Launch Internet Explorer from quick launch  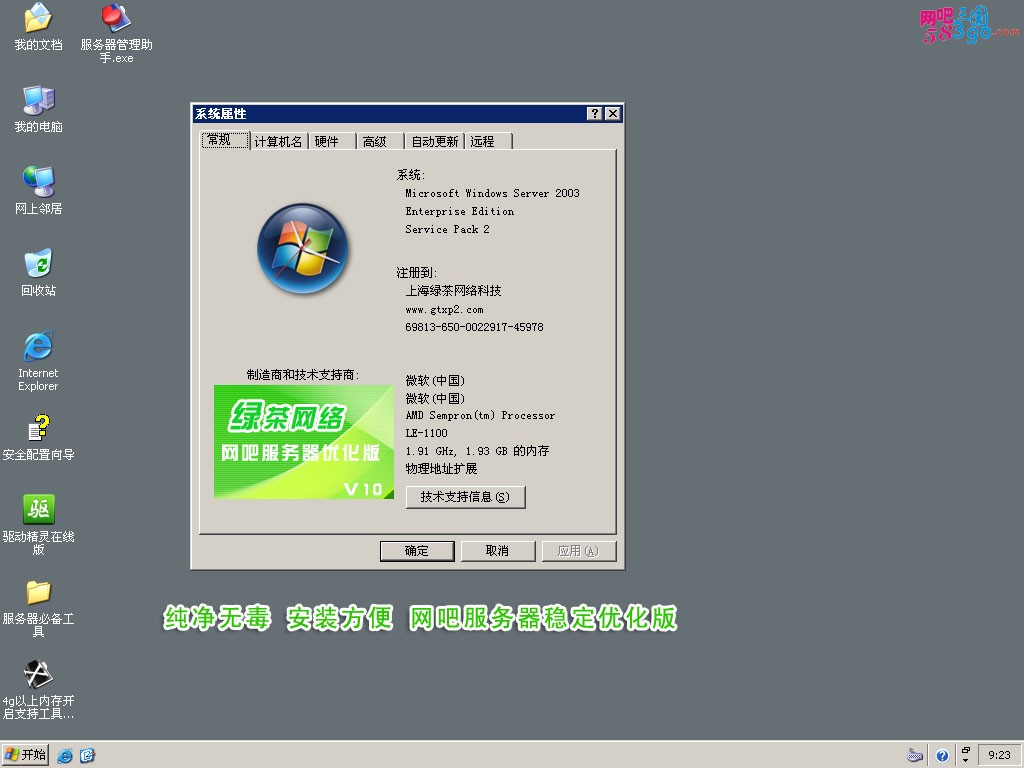pos(65,756)
